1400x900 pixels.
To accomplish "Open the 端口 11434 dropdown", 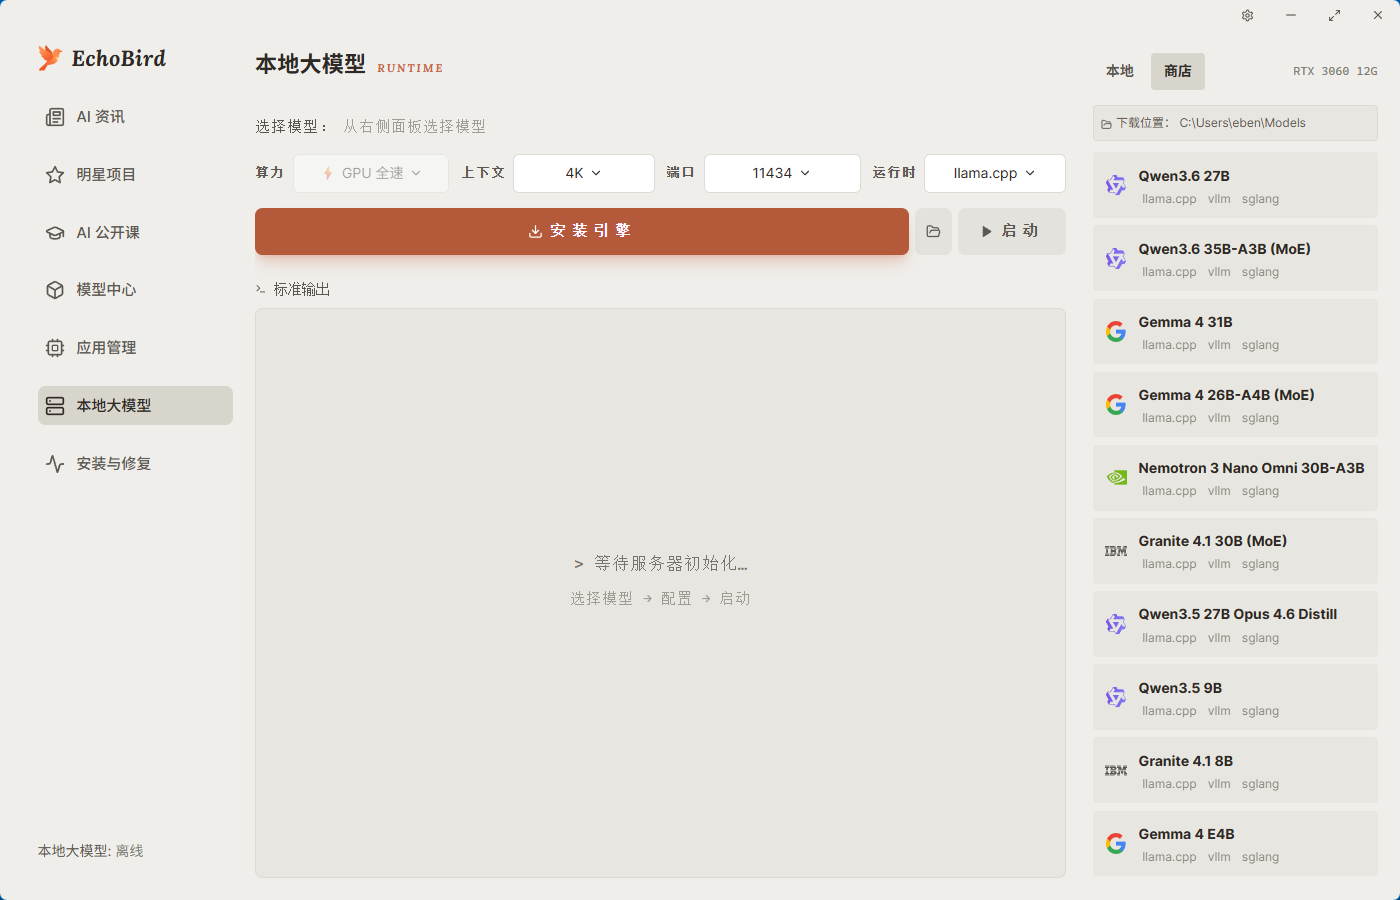I will pyautogui.click(x=782, y=173).
